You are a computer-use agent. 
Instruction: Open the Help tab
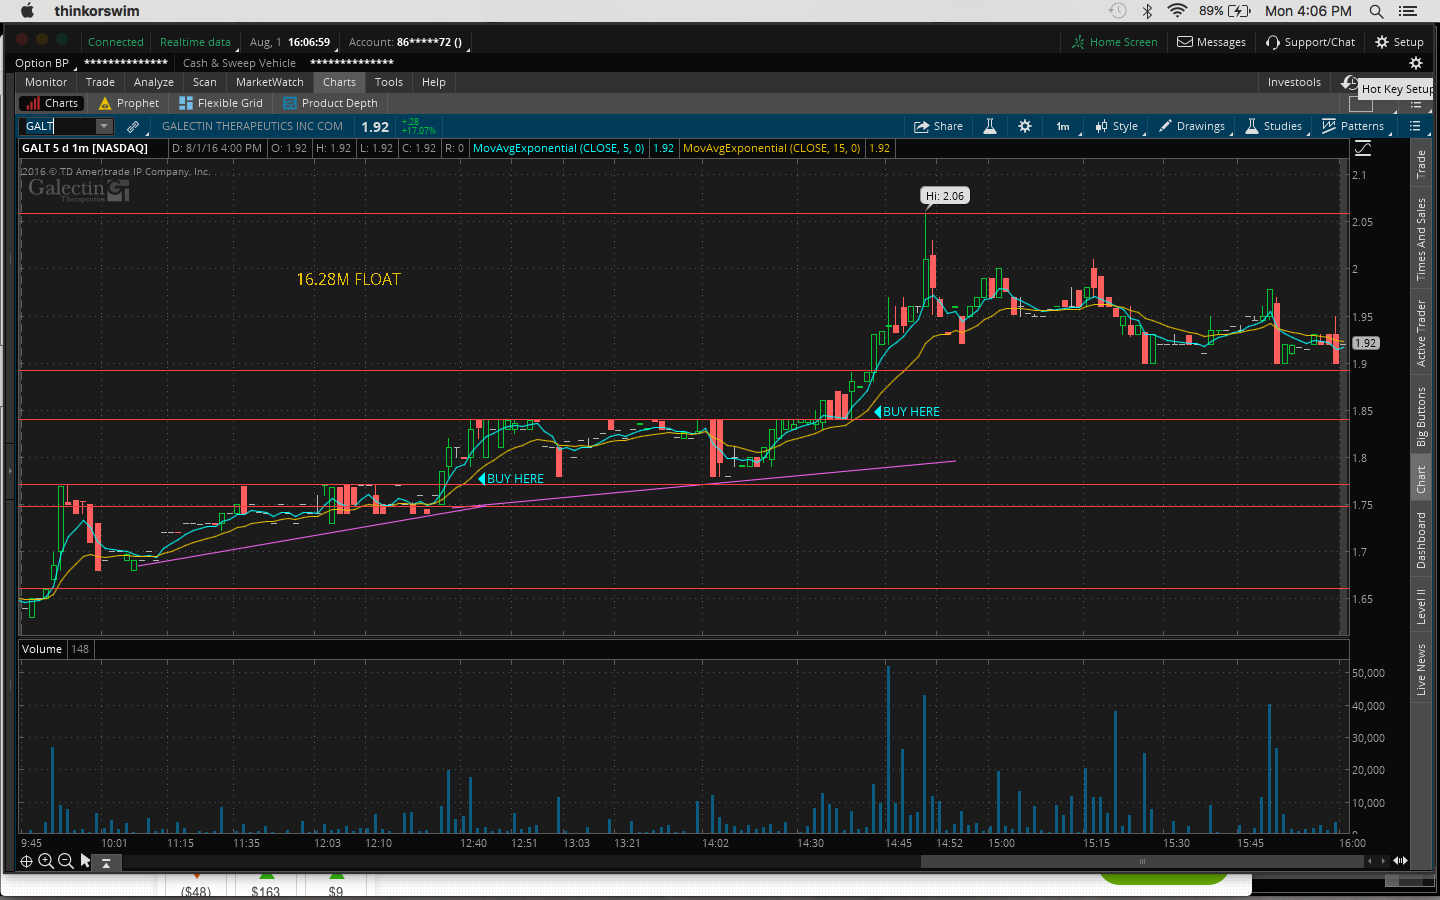[434, 82]
